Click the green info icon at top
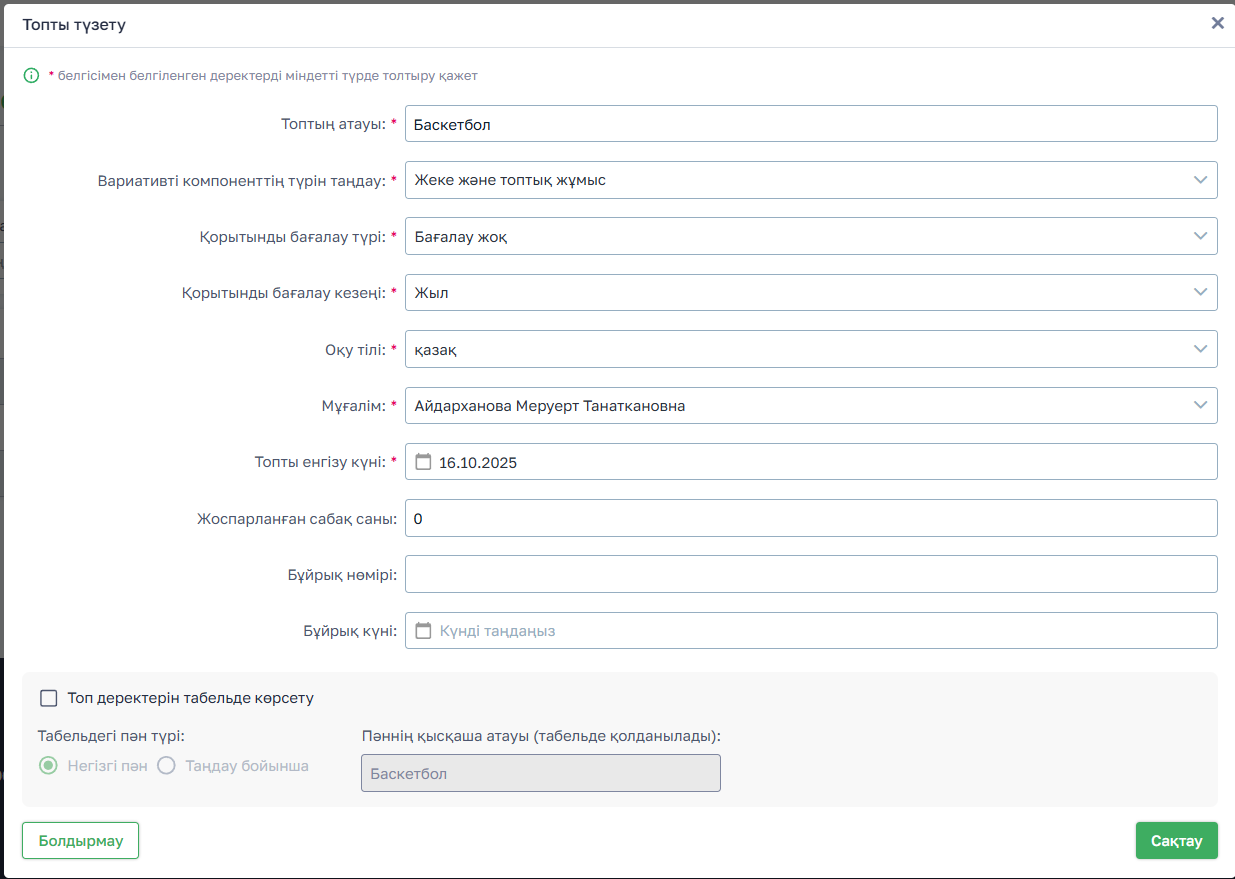This screenshot has height=879, width=1235. [31, 75]
